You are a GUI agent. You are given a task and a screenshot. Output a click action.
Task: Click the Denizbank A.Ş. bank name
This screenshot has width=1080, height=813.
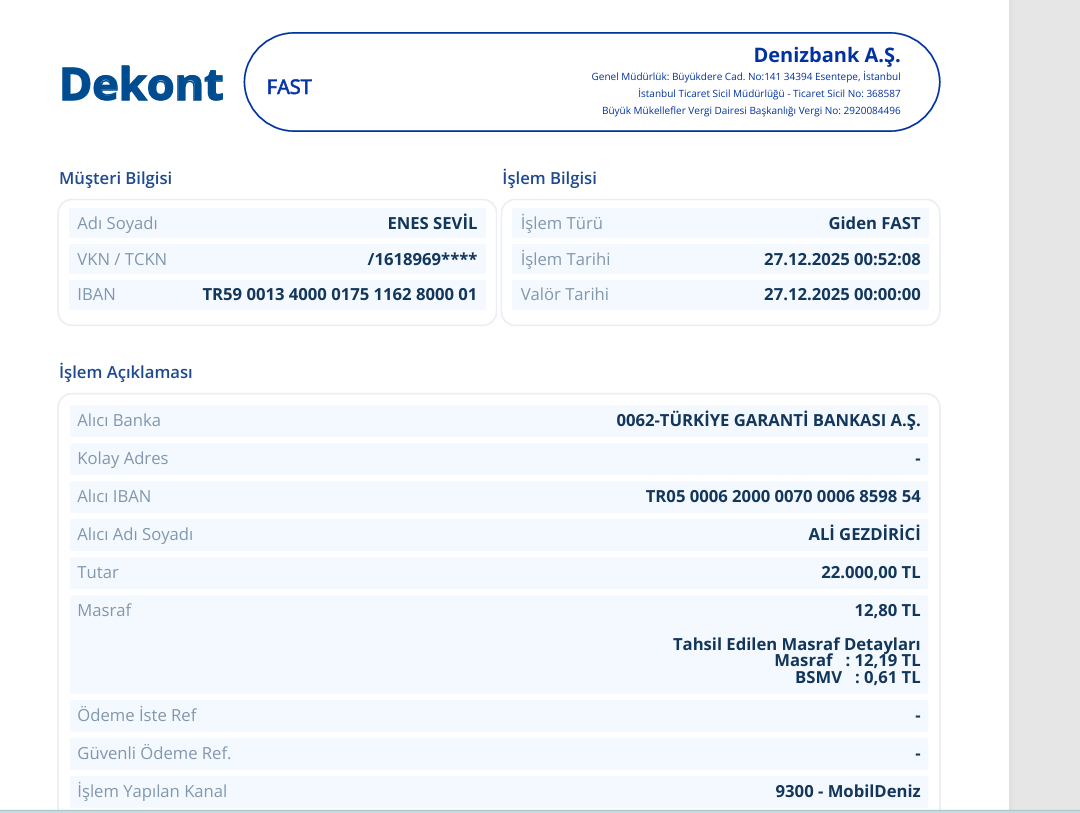click(827, 55)
